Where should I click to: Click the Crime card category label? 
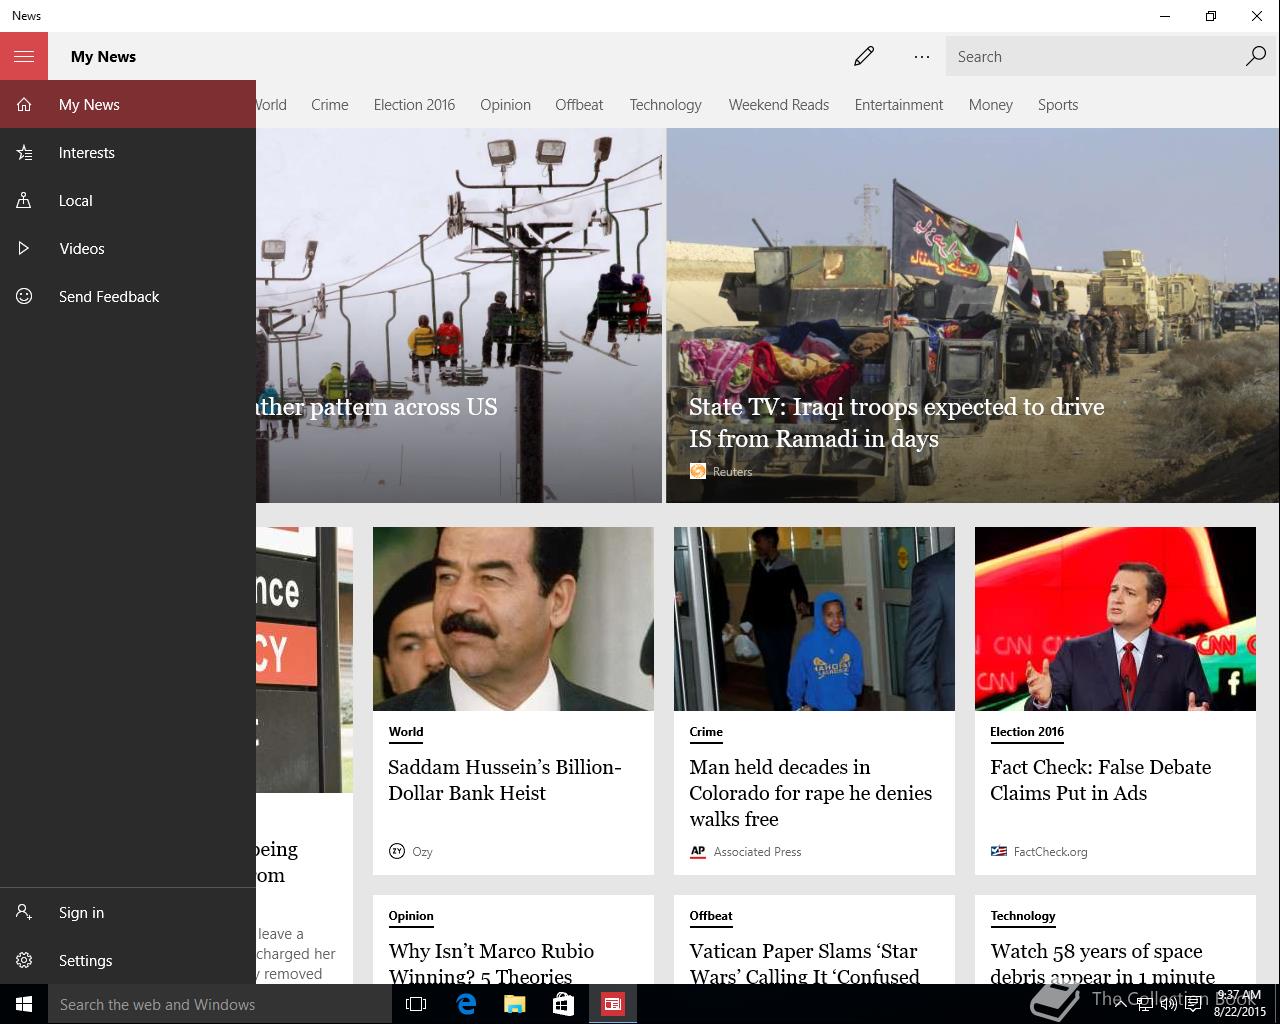[706, 732]
